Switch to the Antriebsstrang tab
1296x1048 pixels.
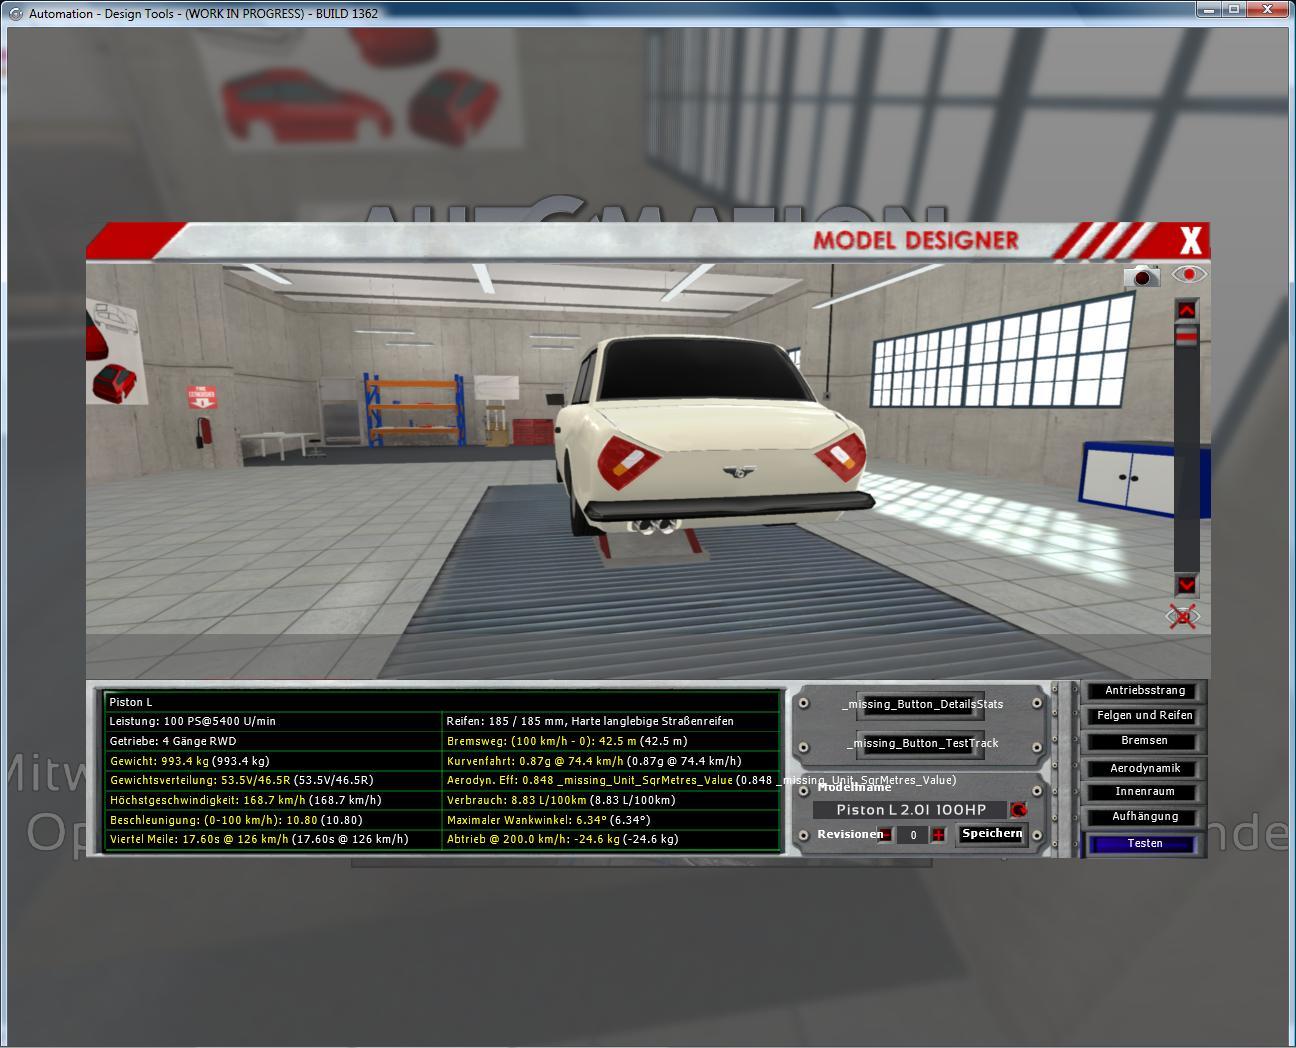pos(1145,691)
